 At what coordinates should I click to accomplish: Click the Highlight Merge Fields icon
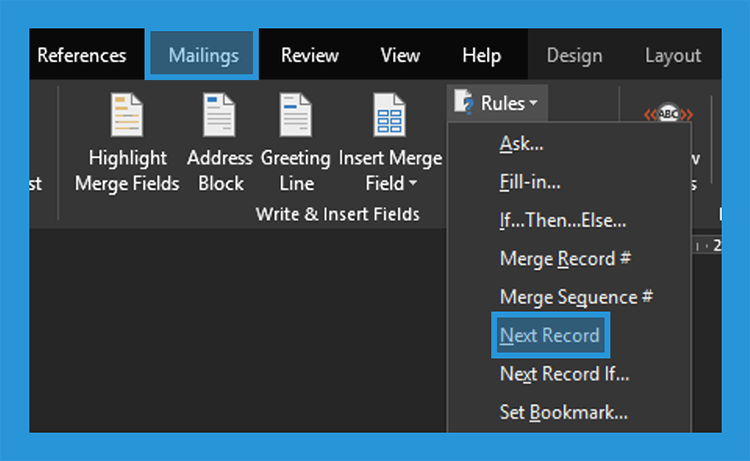pos(127,115)
